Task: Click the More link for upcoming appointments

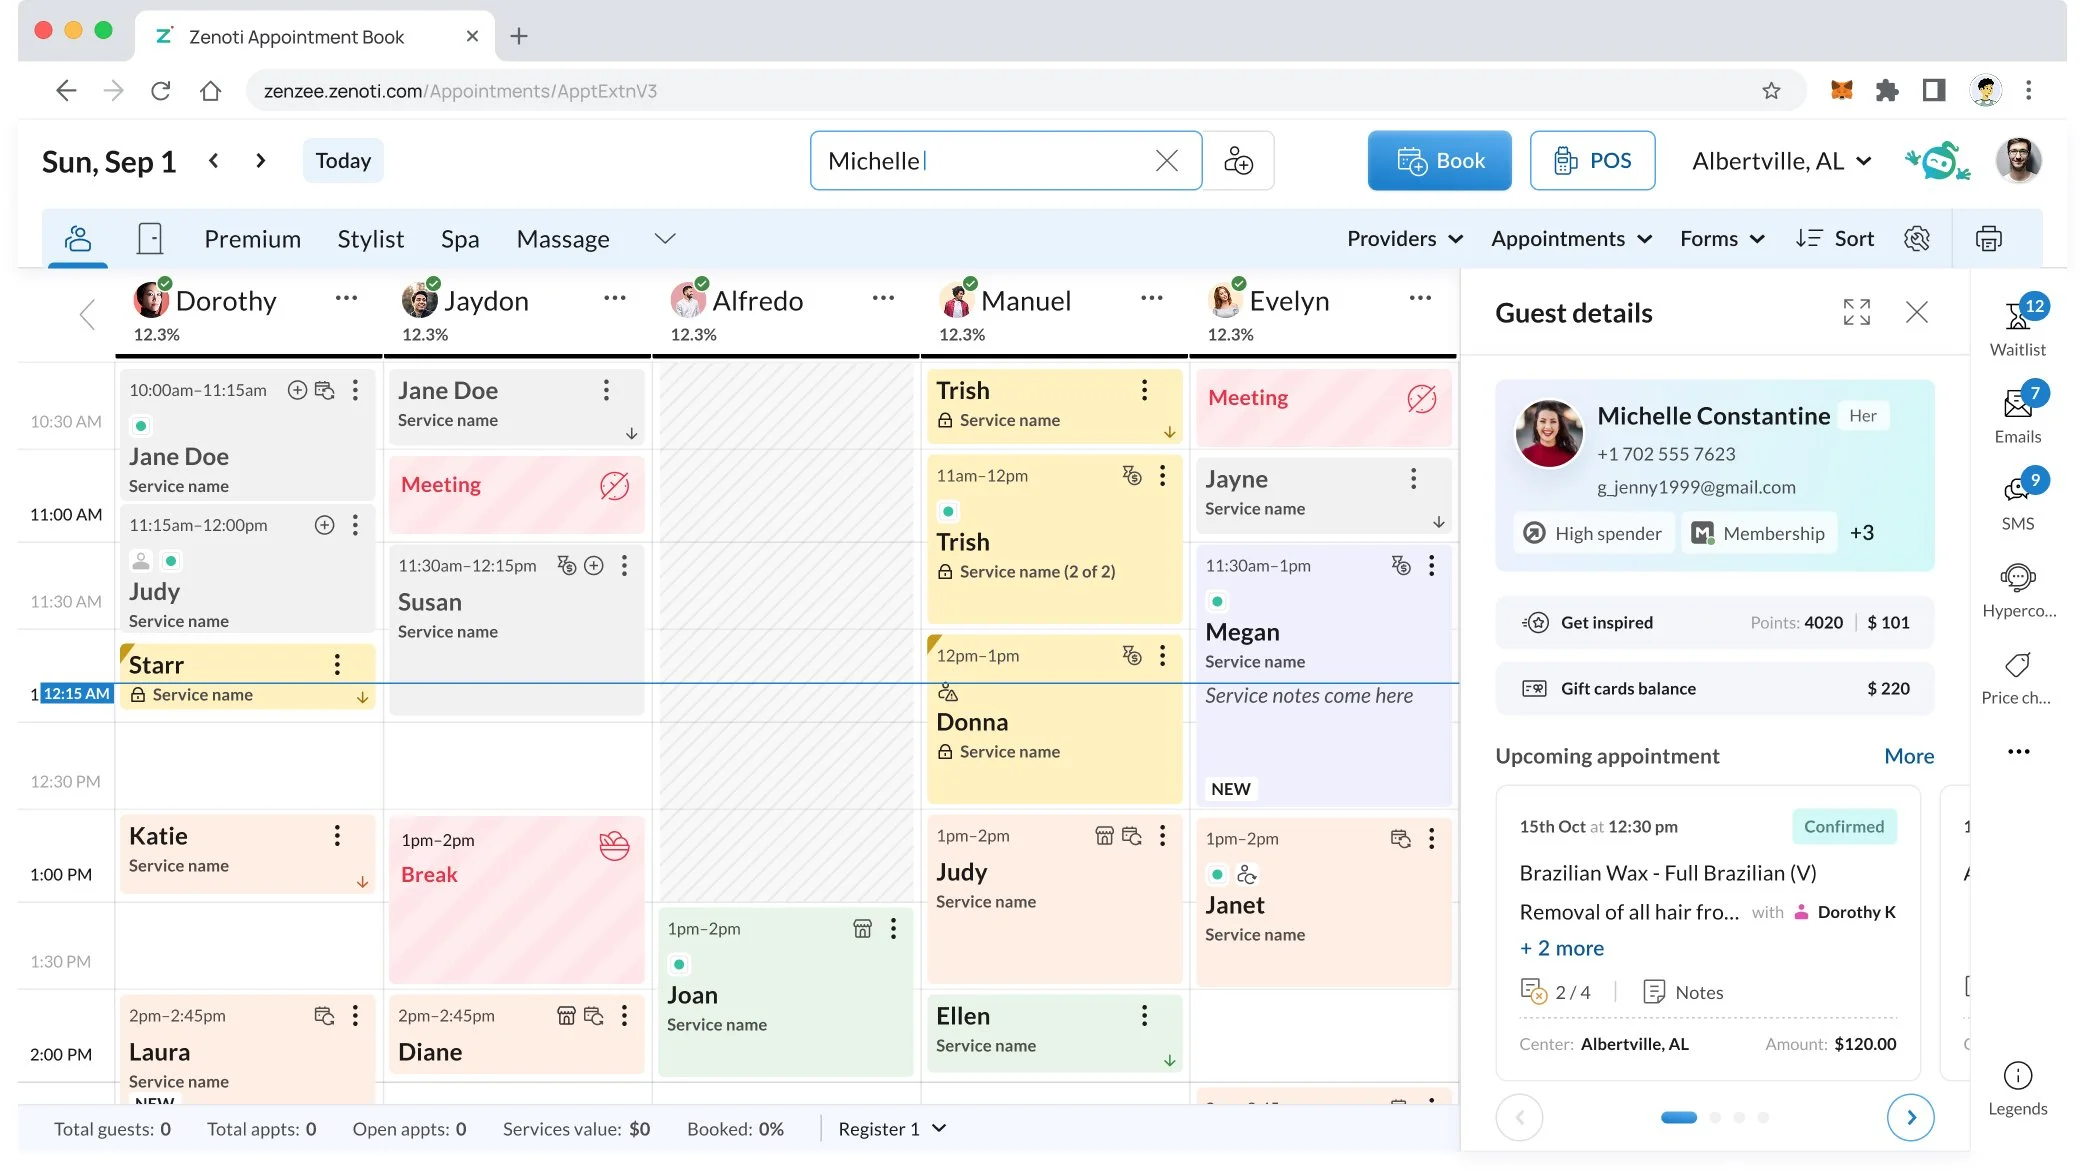Action: 1908,756
